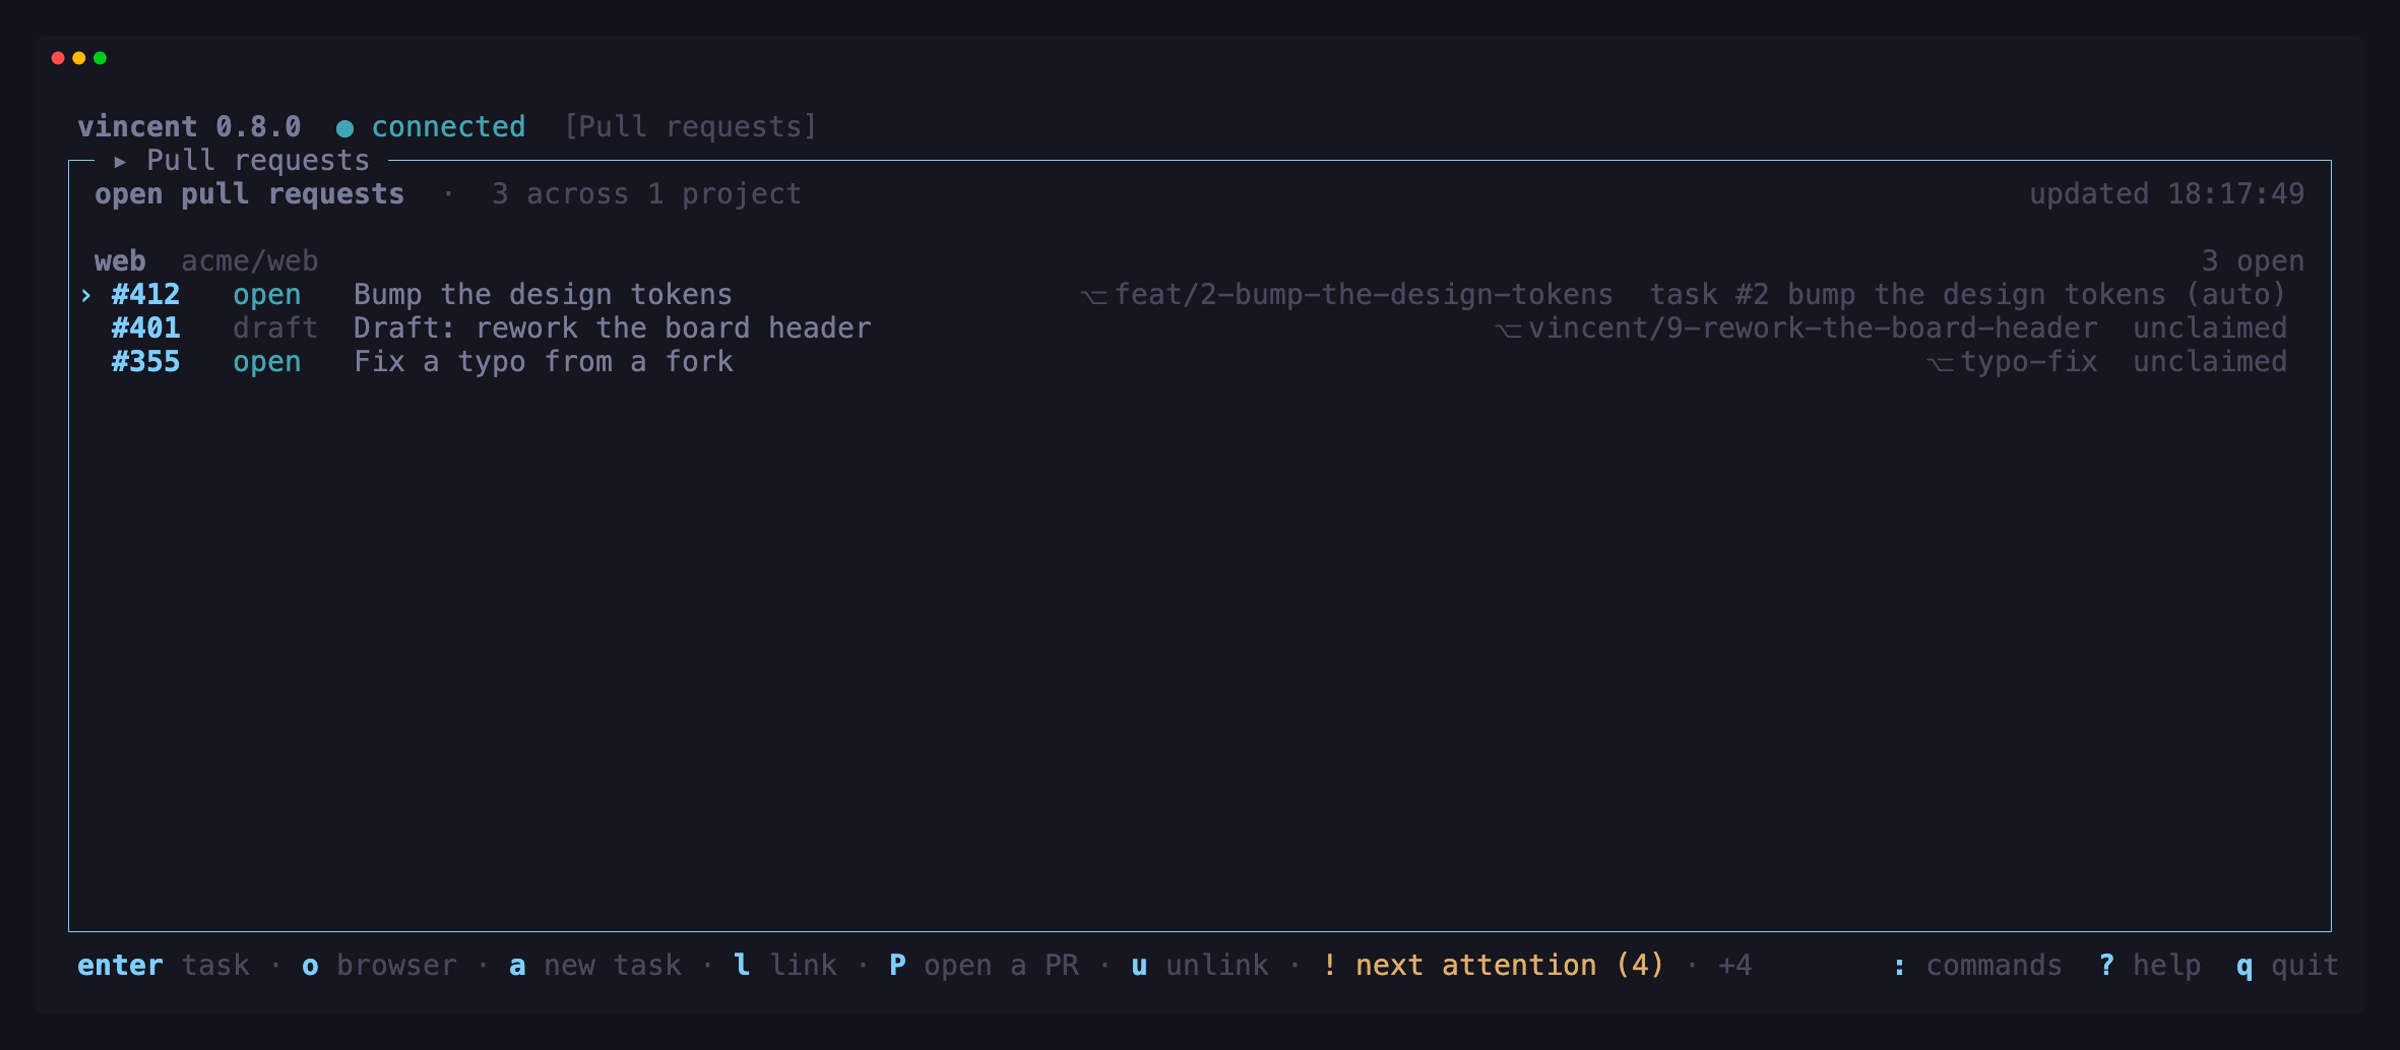Open pull request #401
The height and width of the screenshot is (1050, 2400).
(x=146, y=328)
